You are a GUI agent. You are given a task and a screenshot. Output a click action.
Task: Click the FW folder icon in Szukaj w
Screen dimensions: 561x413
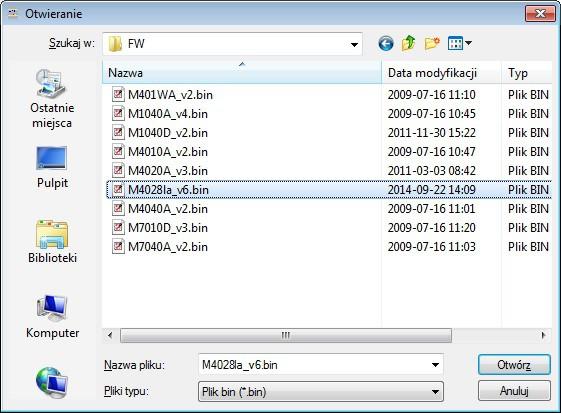(x=115, y=44)
